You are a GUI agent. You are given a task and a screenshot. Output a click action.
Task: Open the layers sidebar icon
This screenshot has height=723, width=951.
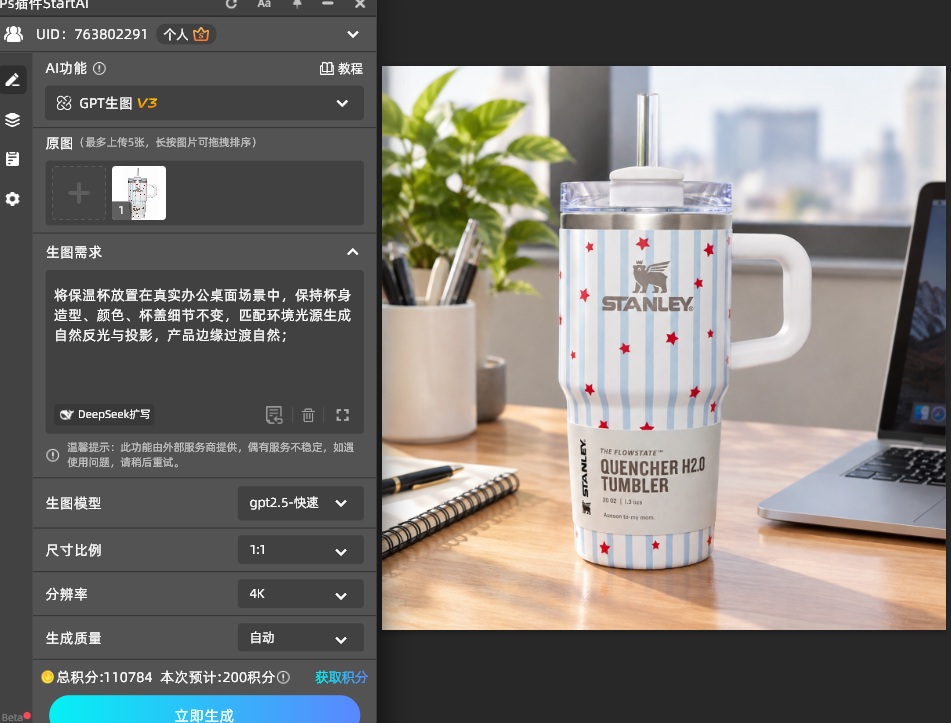(x=13, y=119)
